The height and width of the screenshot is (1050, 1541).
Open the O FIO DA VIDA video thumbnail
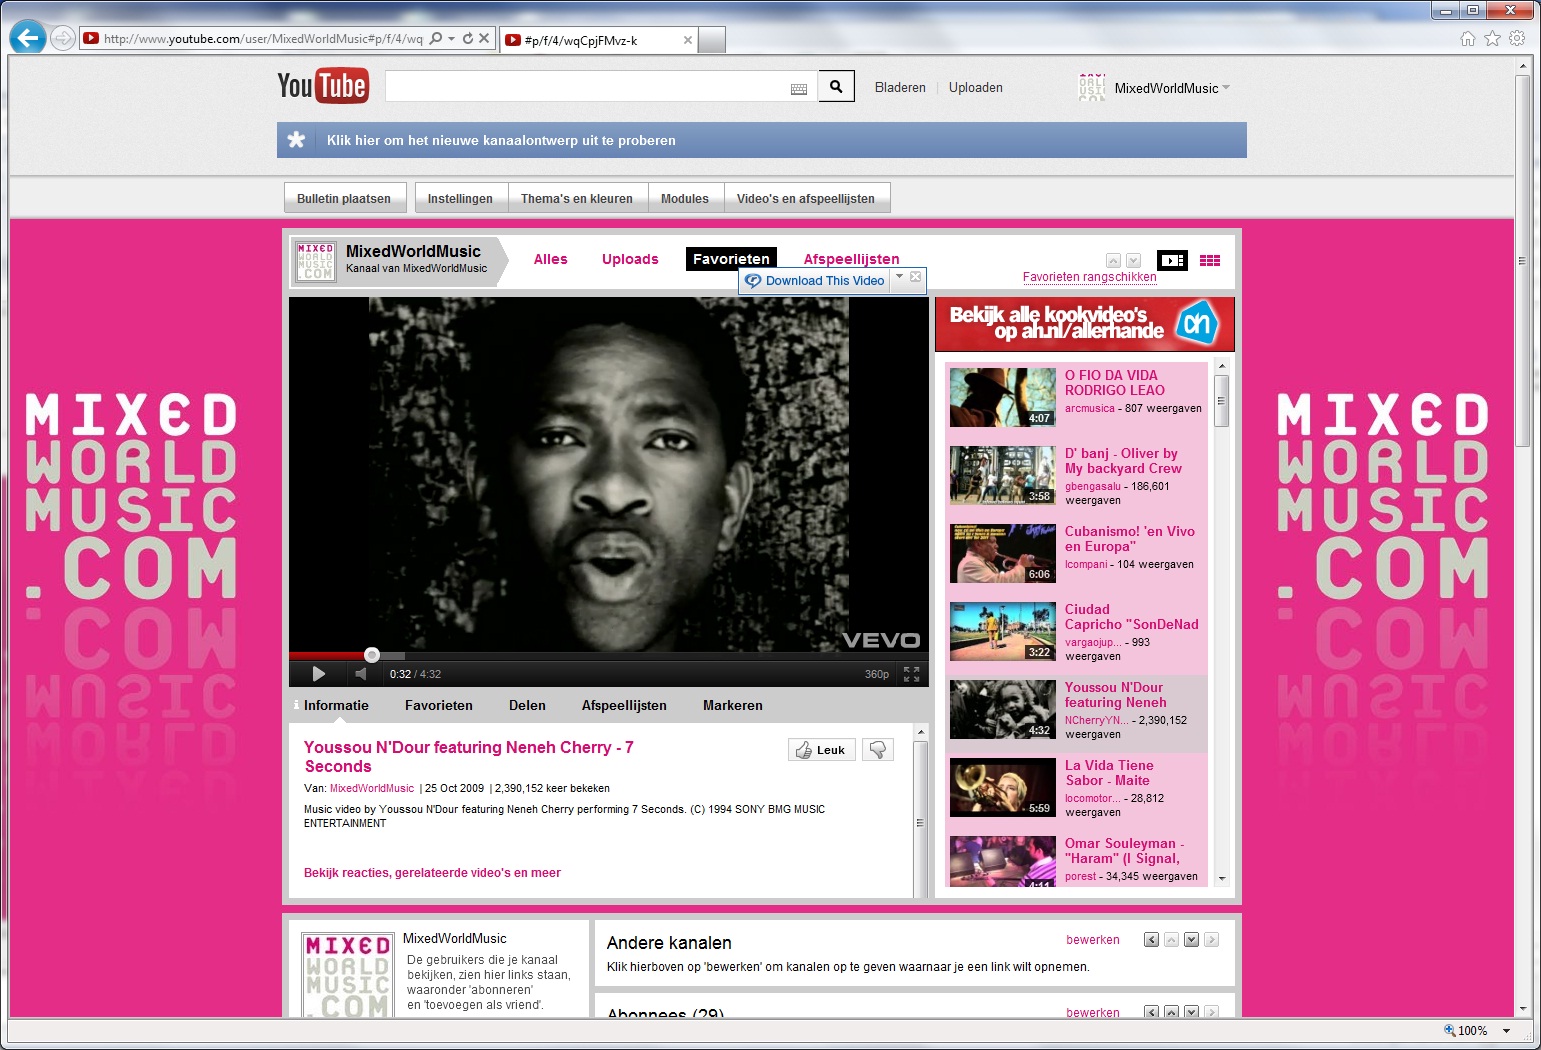1002,397
